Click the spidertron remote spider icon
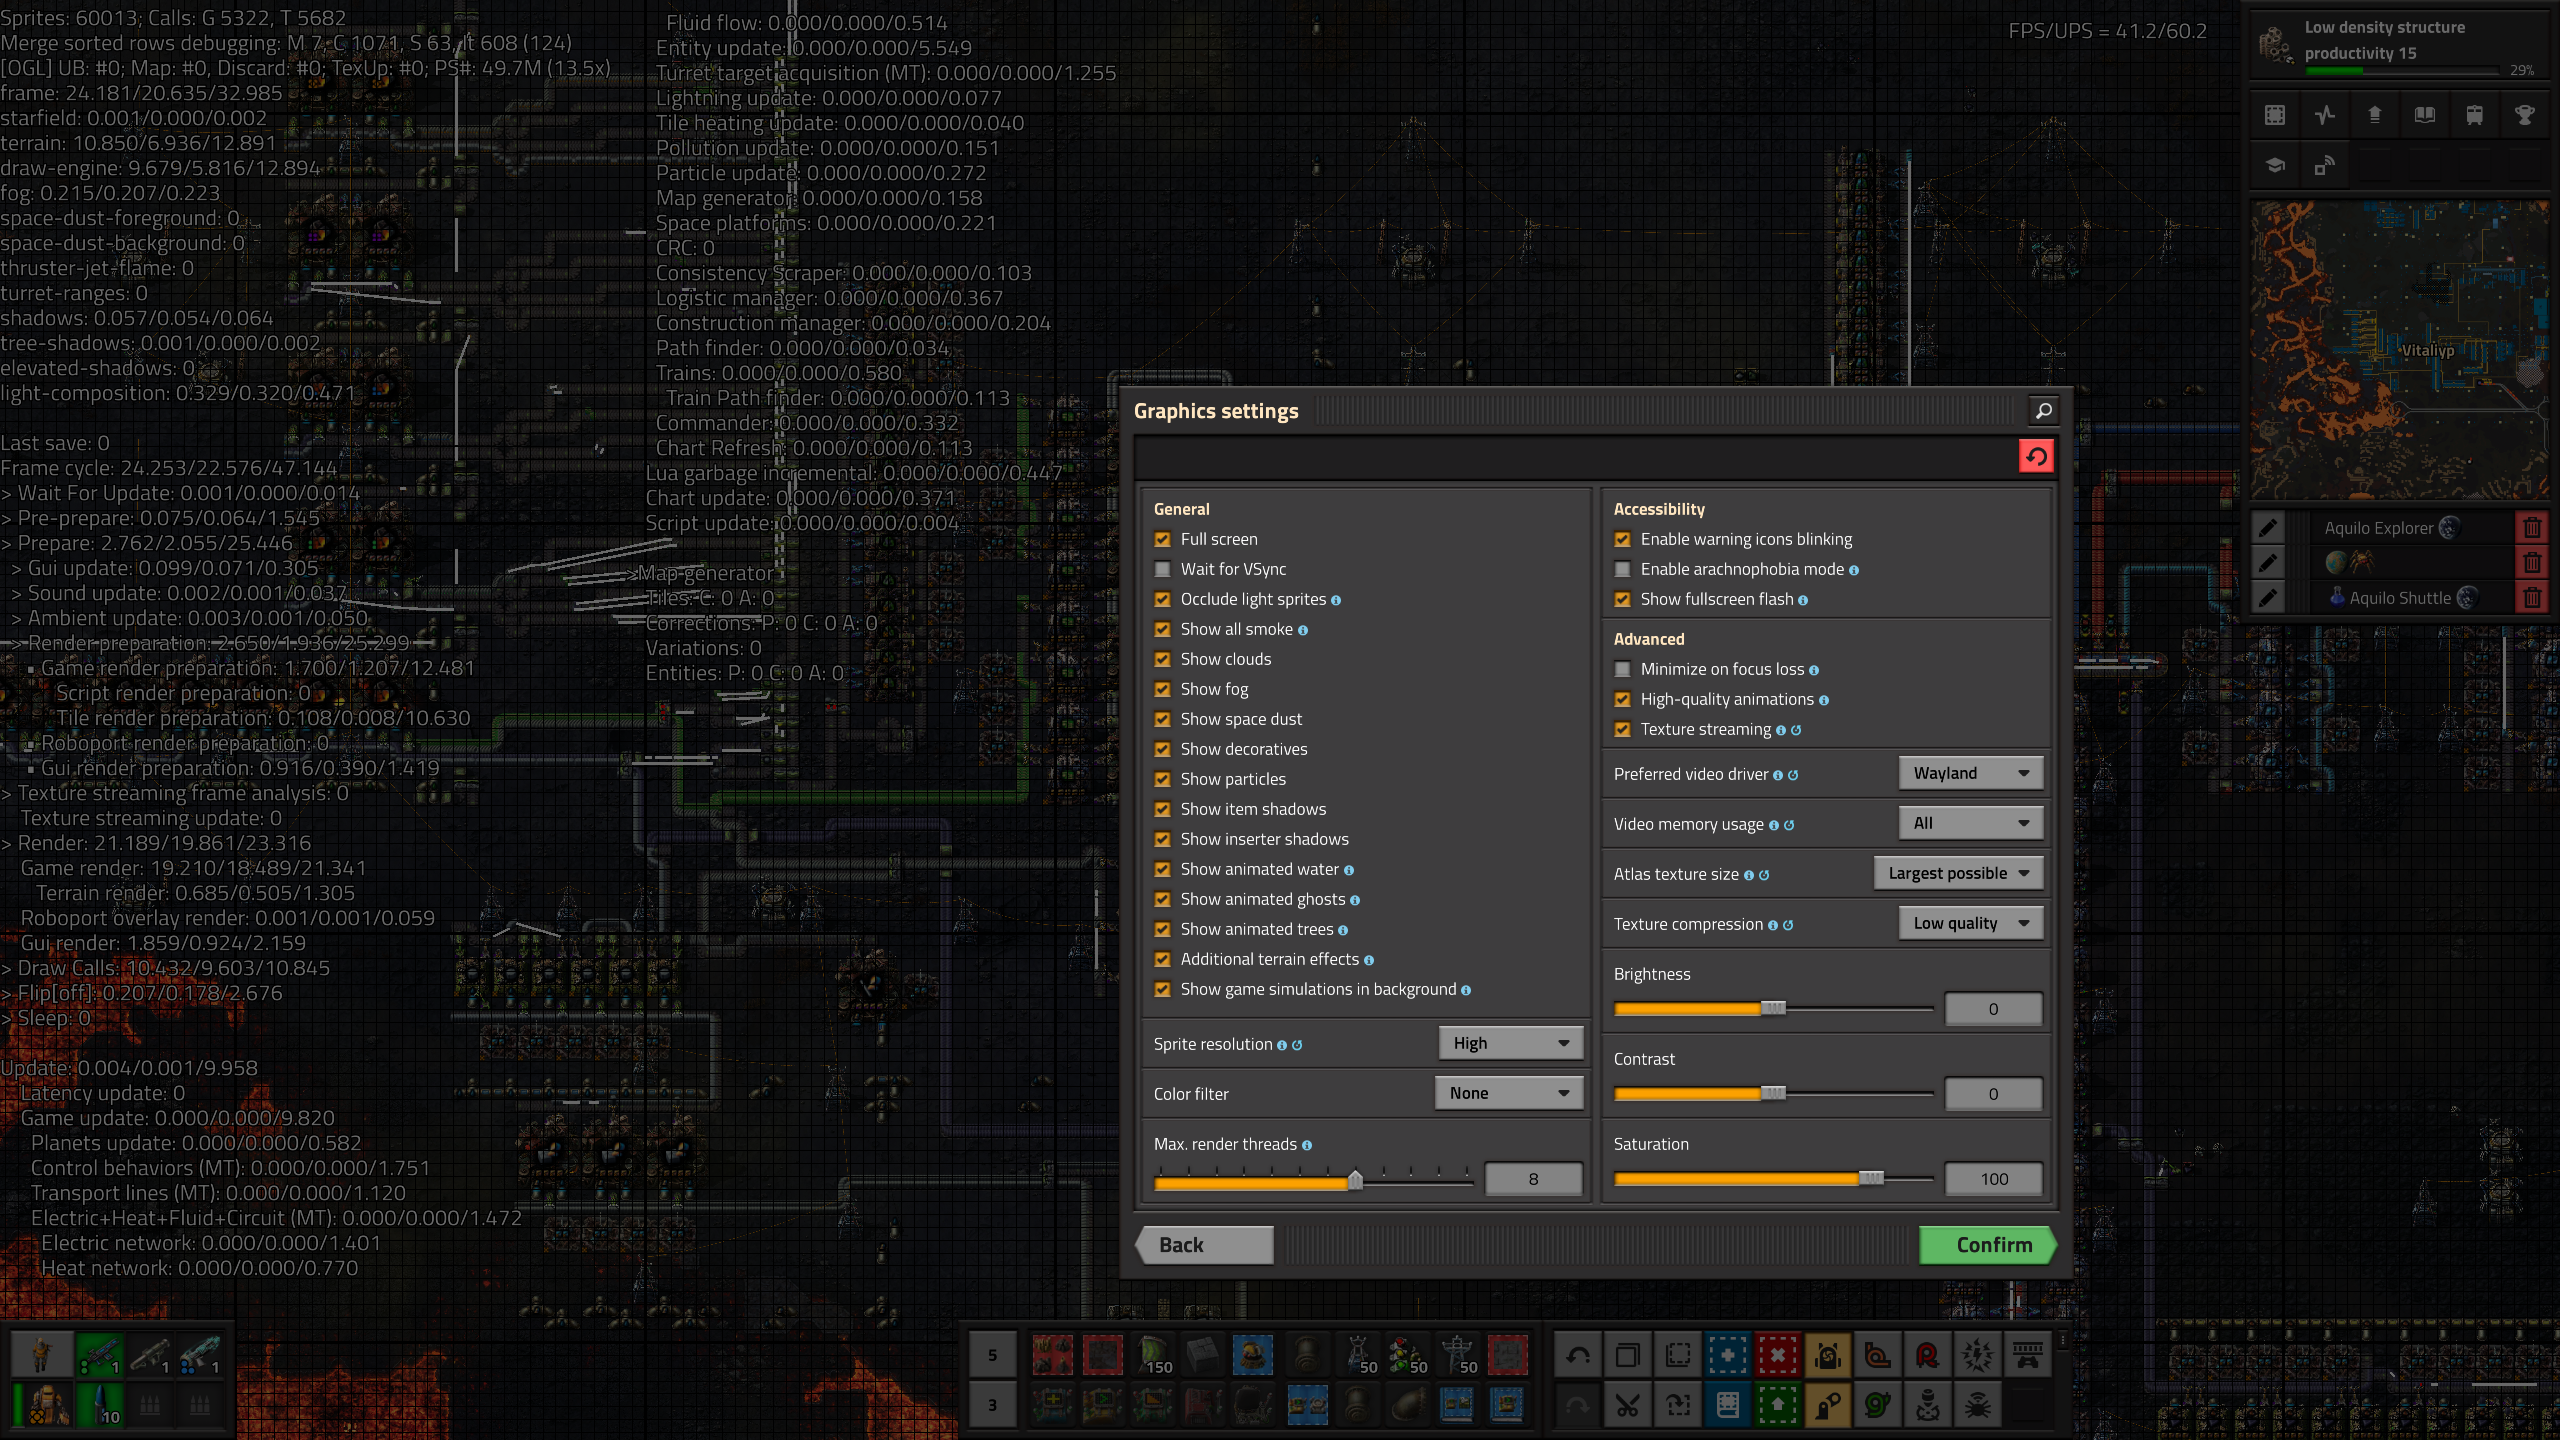The height and width of the screenshot is (1440, 2560). coord(1978,1405)
